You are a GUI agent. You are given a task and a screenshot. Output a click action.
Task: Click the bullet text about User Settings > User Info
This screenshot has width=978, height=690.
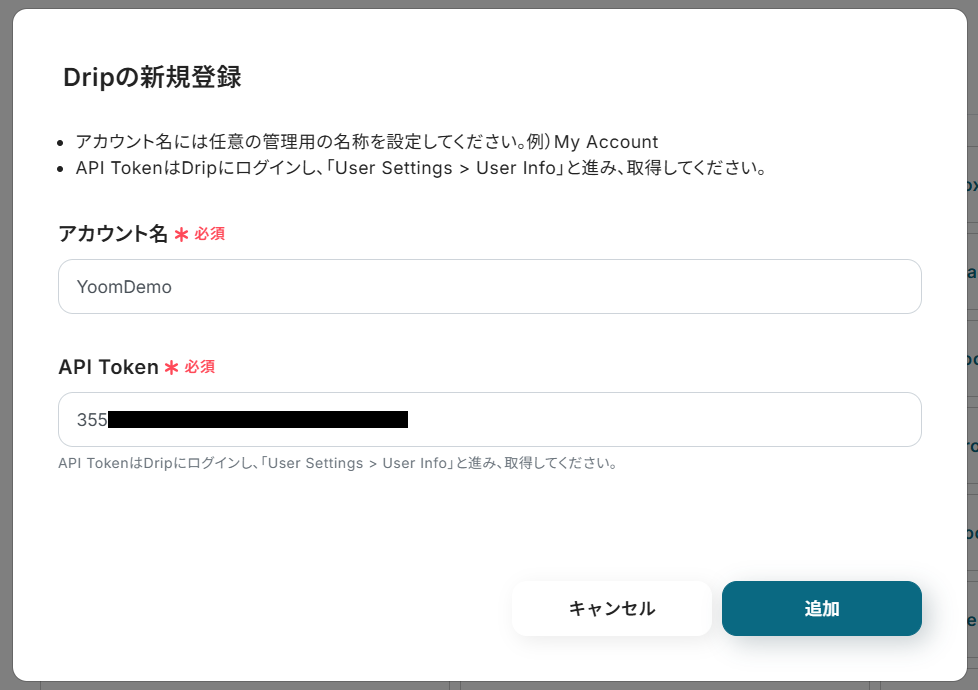pos(421,168)
